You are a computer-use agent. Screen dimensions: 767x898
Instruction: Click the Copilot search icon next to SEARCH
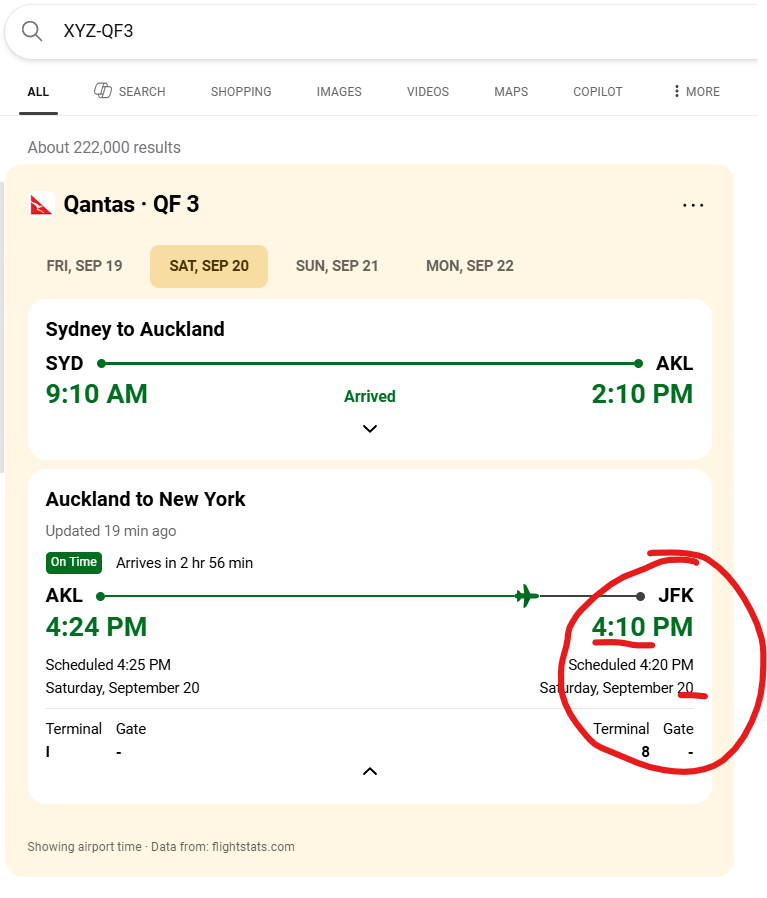(103, 90)
